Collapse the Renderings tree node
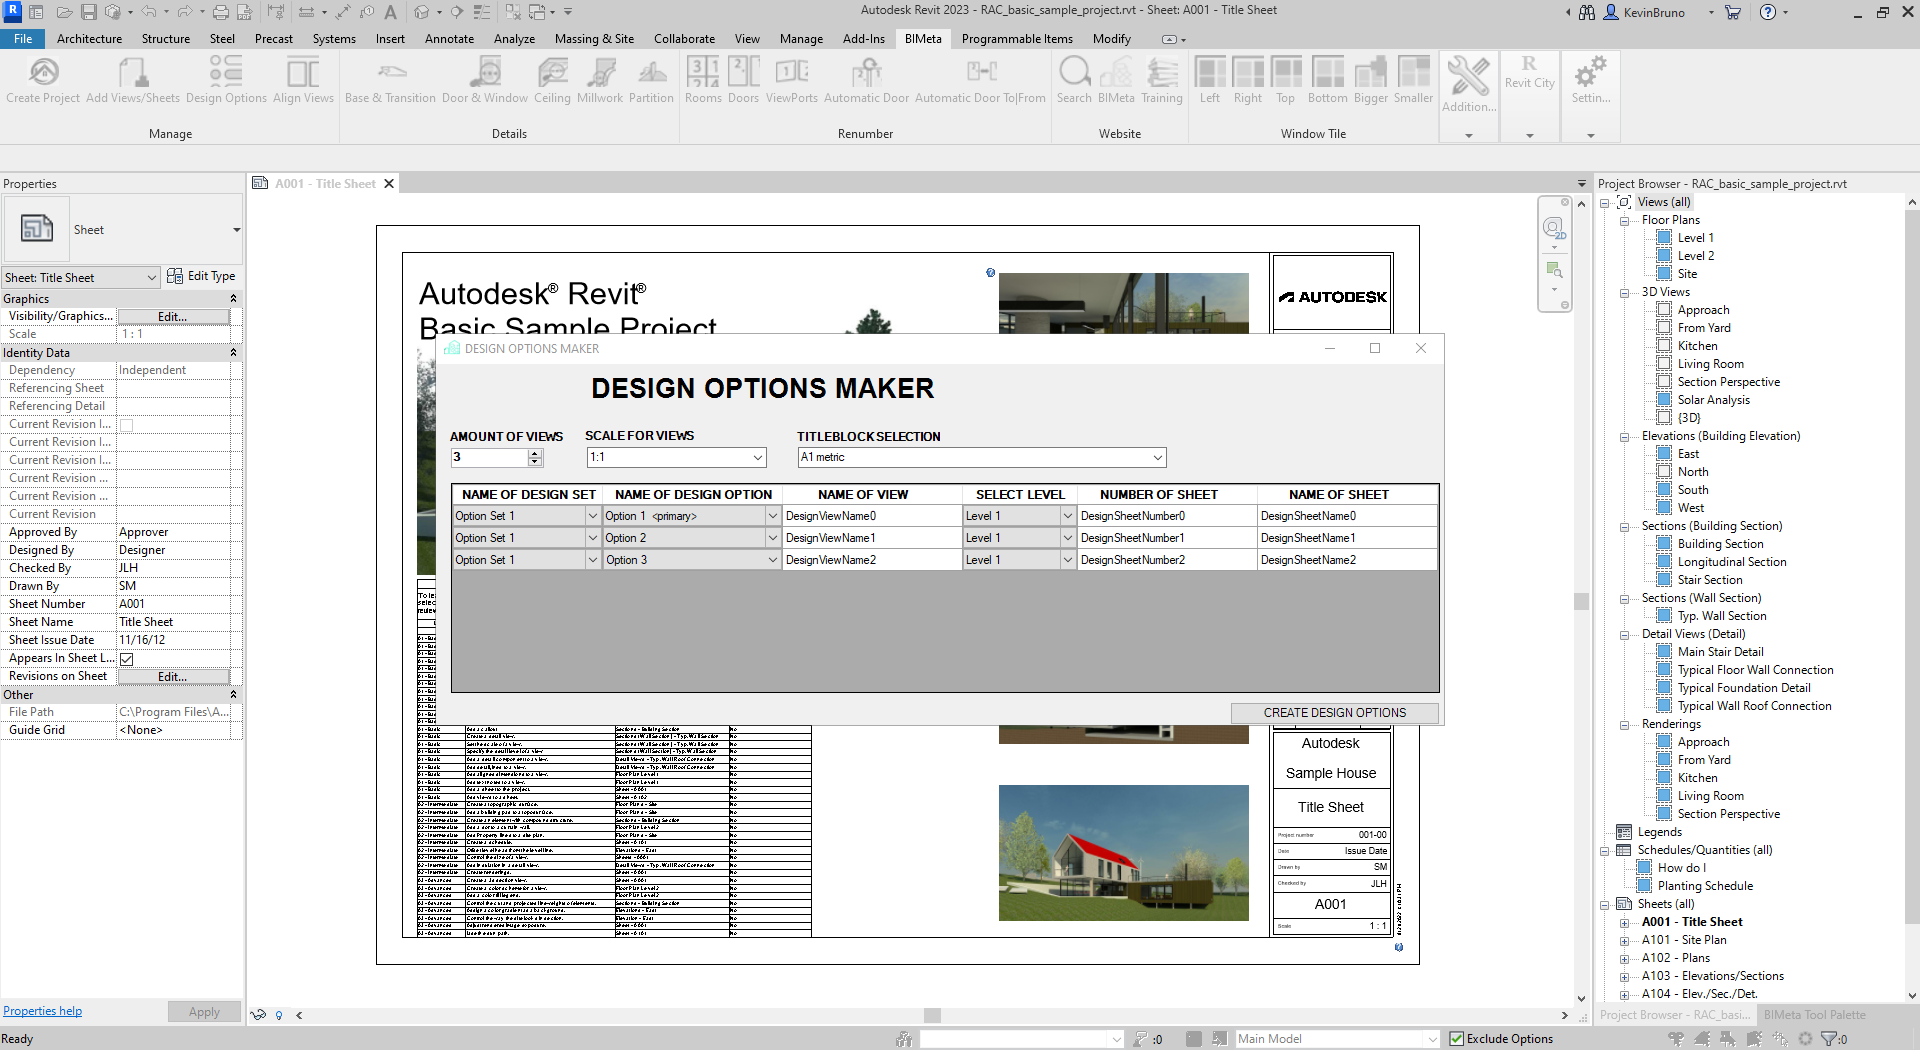This screenshot has height=1050, width=1920. [x=1624, y=725]
